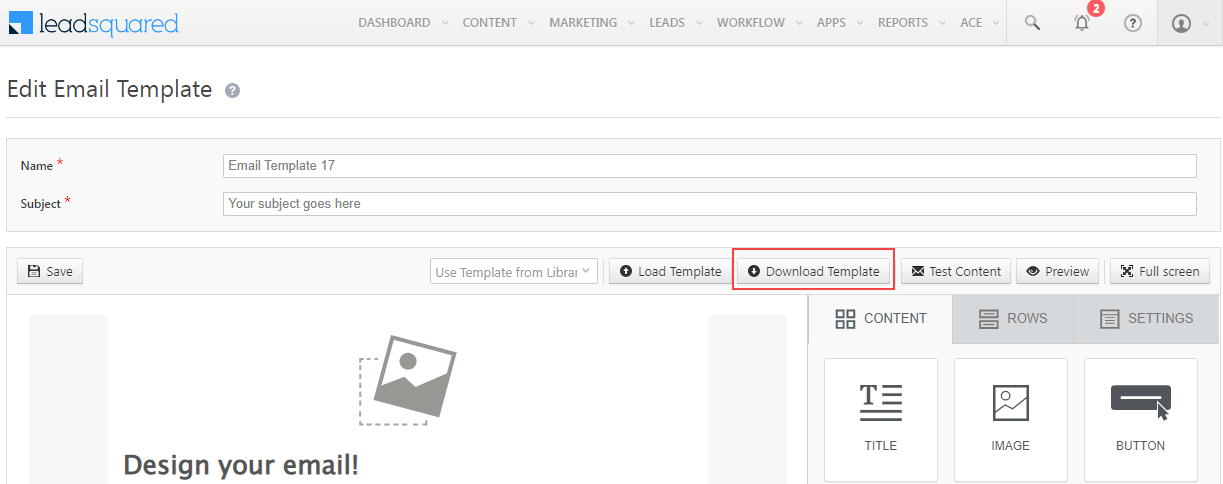Open the help question mark in the top bar
This screenshot has width=1223, height=484.
coord(1133,23)
